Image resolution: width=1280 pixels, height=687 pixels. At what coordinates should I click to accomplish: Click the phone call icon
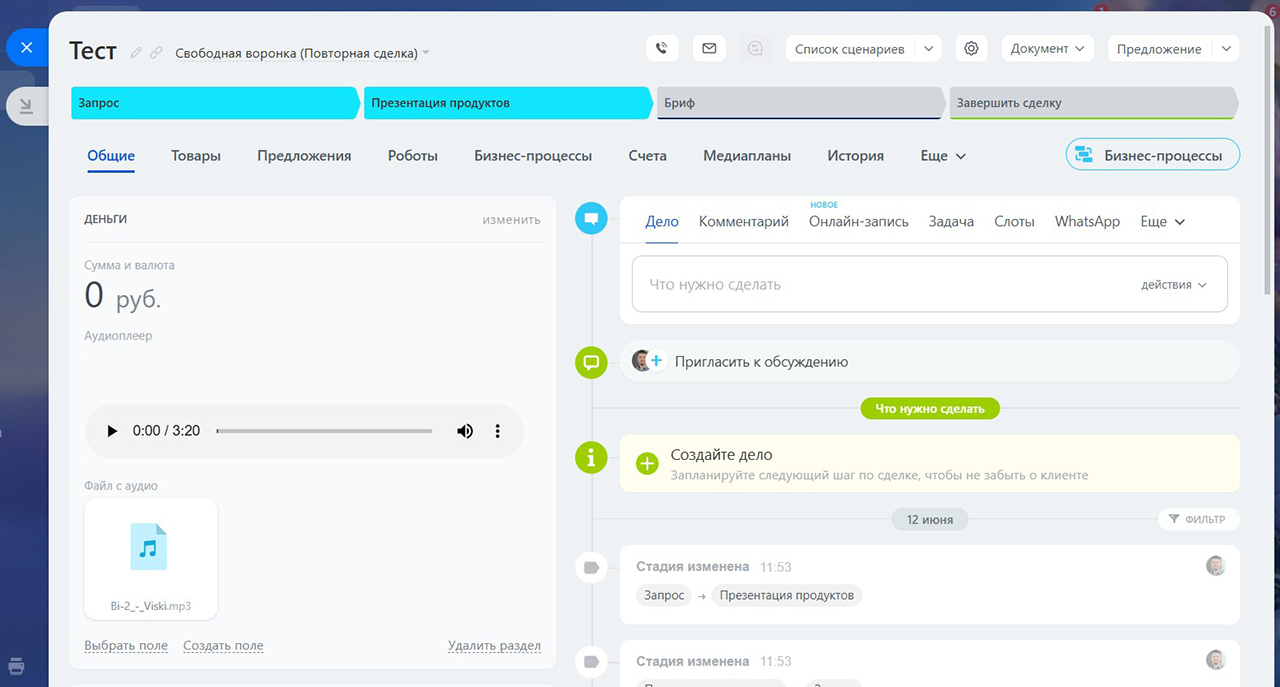coord(661,48)
